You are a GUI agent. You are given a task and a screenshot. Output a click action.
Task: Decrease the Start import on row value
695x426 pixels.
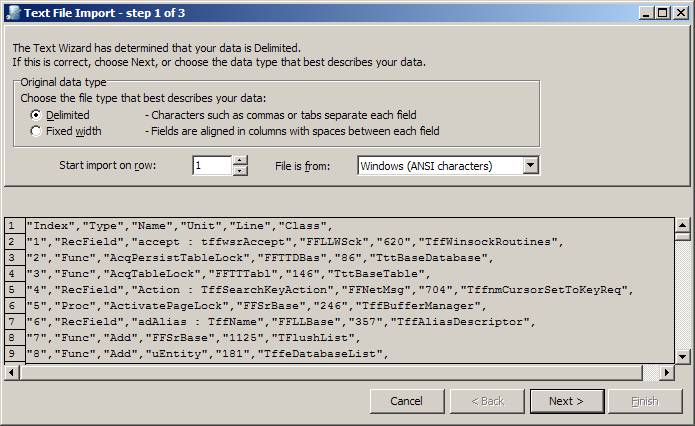(x=239, y=171)
